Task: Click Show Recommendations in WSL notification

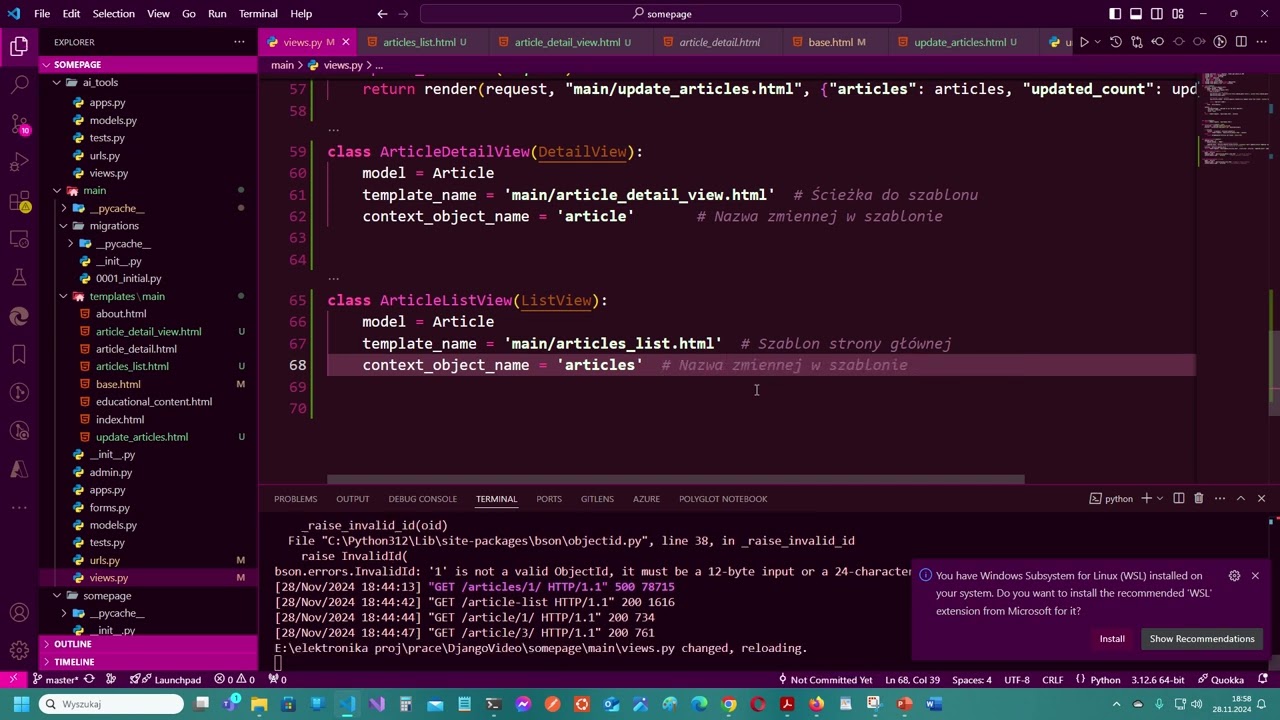Action: point(1202,639)
